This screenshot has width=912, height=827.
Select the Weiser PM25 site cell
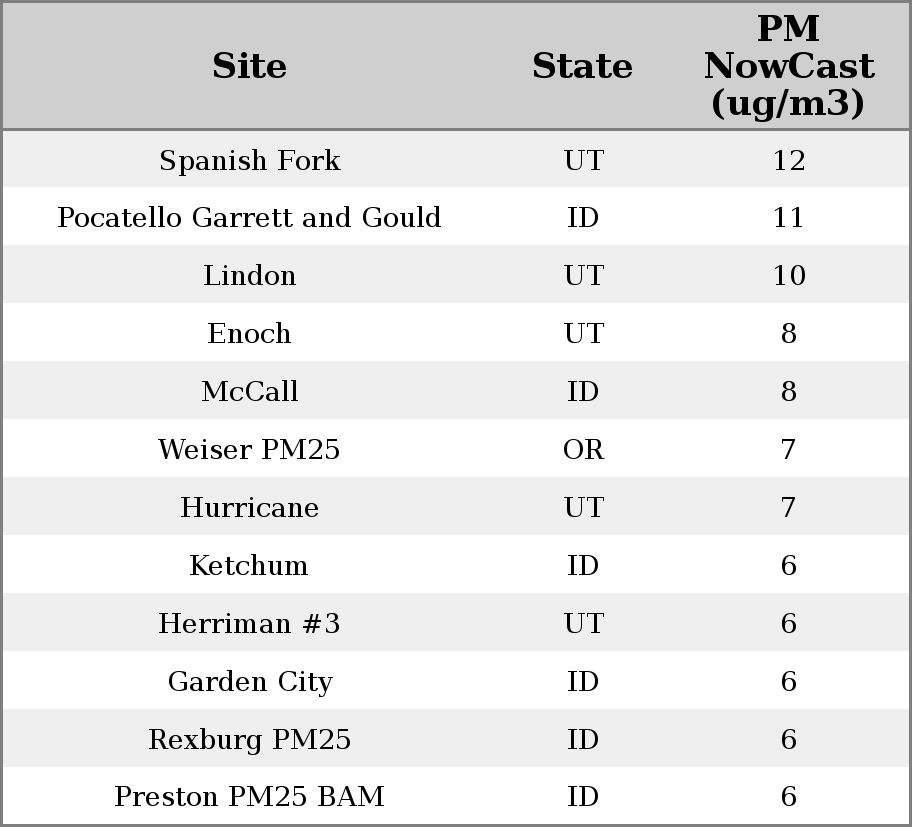pos(249,450)
